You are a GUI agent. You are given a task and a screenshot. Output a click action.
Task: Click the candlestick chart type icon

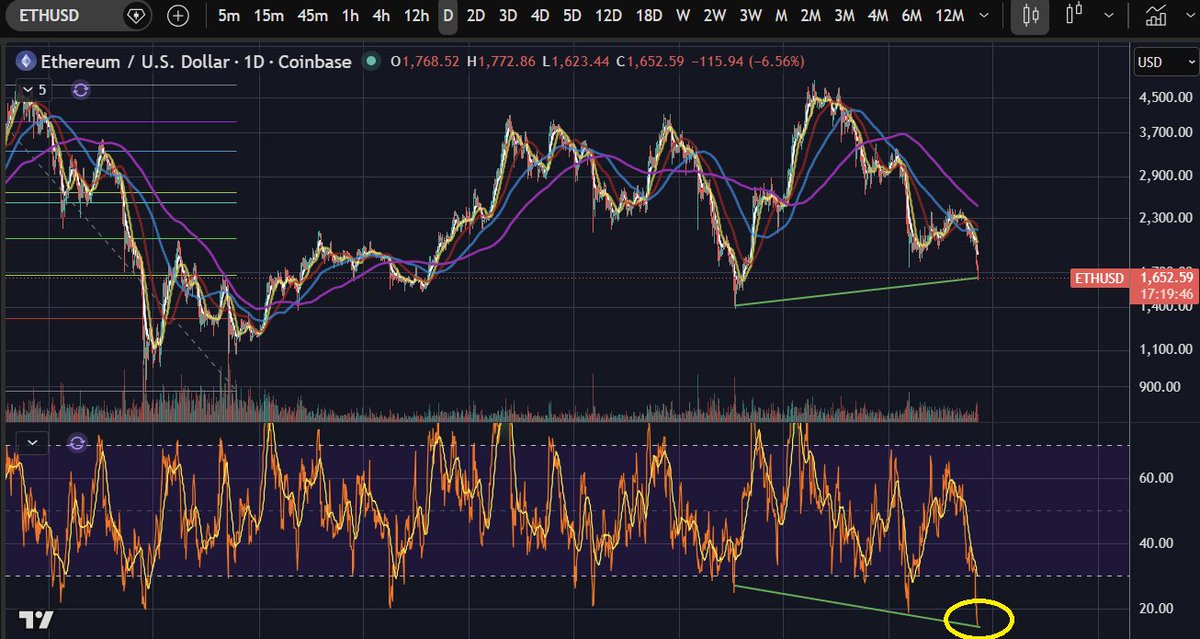1032,16
